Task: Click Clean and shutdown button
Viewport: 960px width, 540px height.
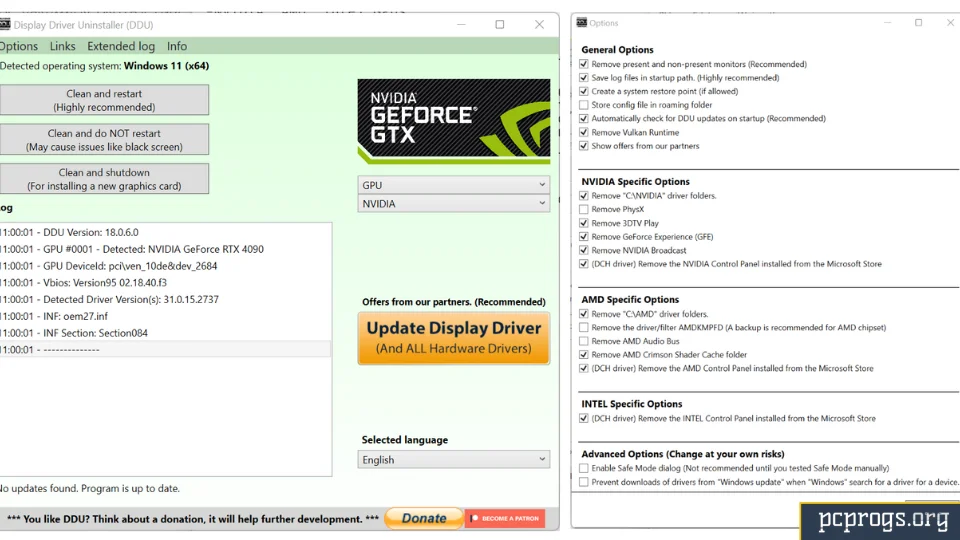Action: click(x=104, y=179)
